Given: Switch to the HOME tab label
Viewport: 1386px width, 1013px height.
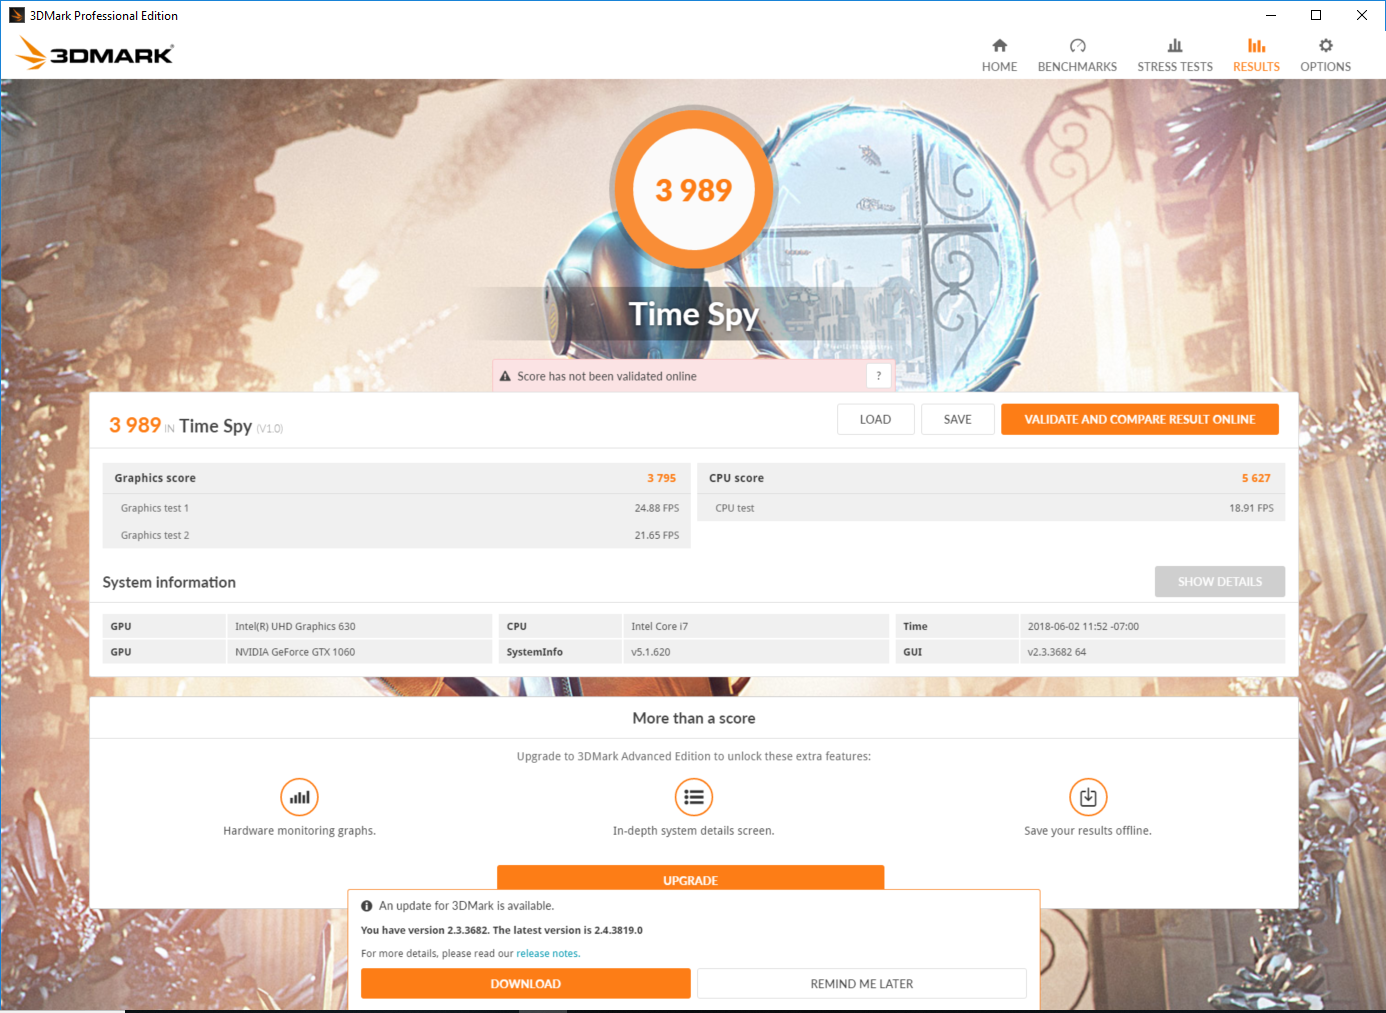Looking at the screenshot, I should pyautogui.click(x=999, y=67).
